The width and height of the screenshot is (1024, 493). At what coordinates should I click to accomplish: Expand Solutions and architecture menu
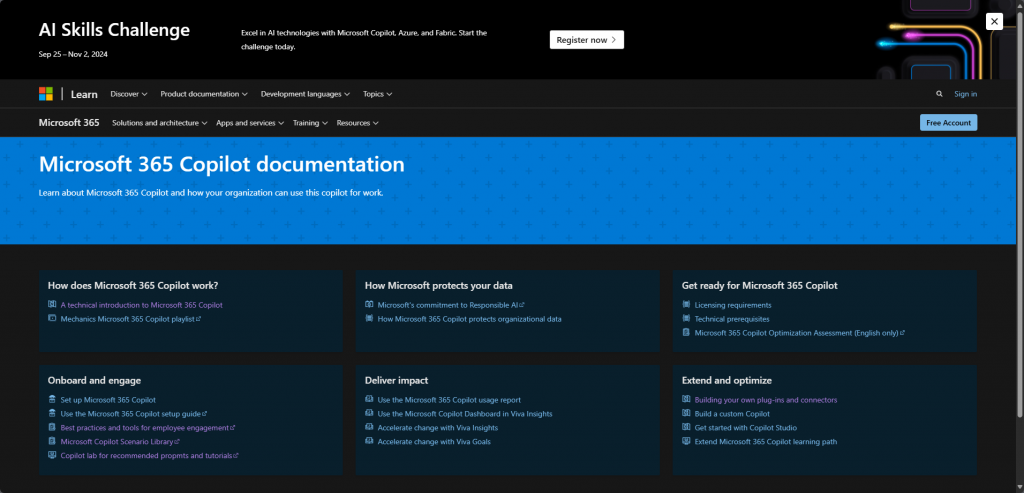point(159,123)
